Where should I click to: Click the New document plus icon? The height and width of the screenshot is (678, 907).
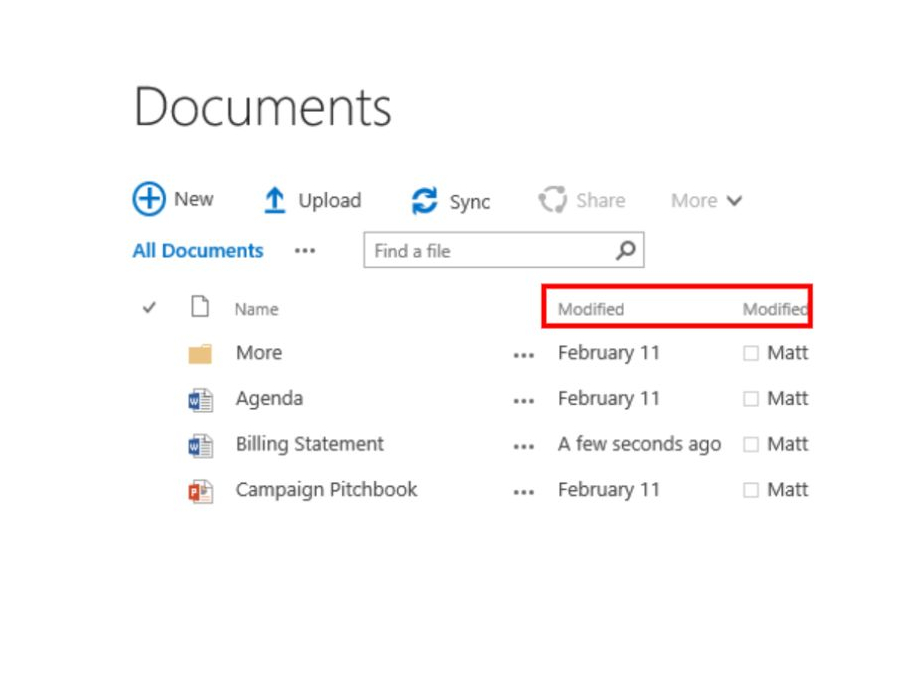149,199
